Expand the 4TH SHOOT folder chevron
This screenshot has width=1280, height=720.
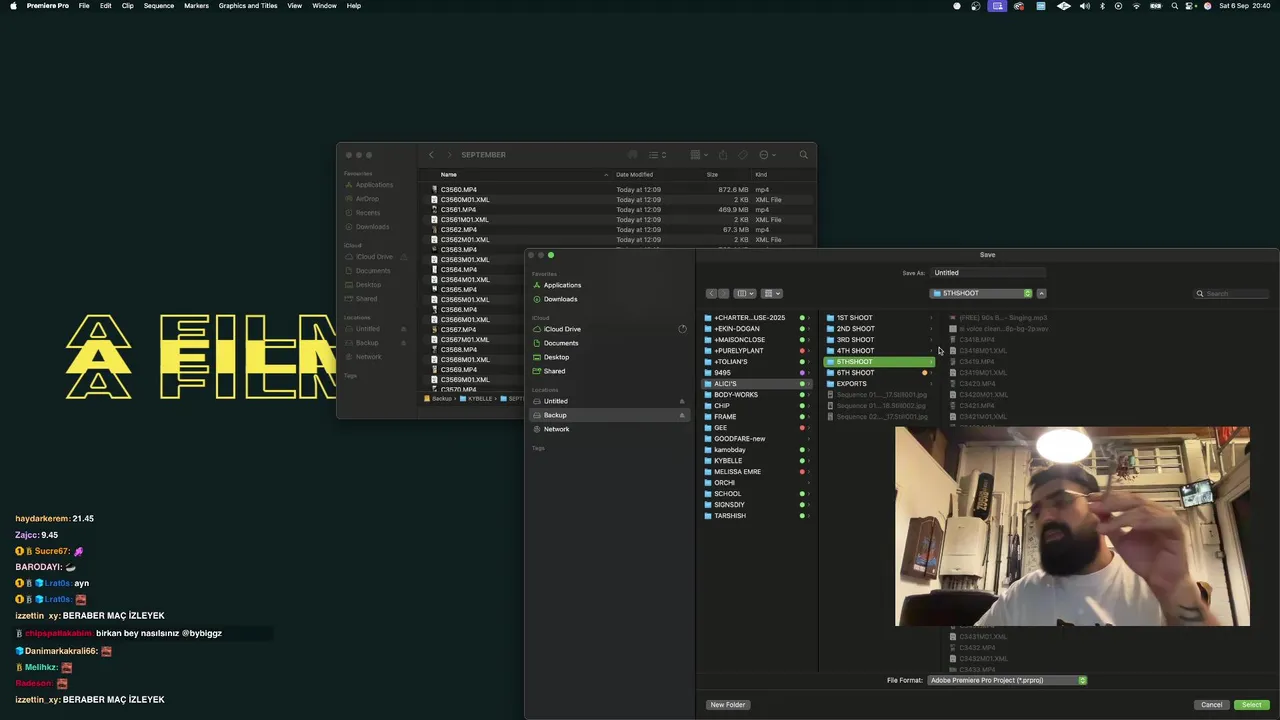[x=931, y=351]
